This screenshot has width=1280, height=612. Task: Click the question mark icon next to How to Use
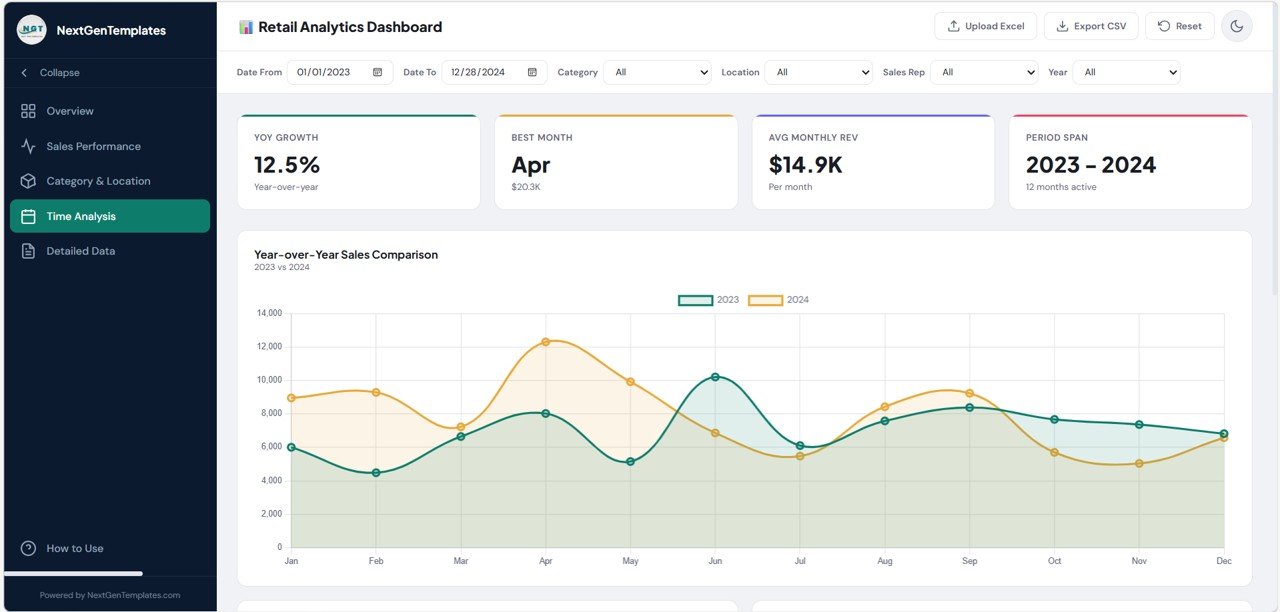[x=26, y=548]
